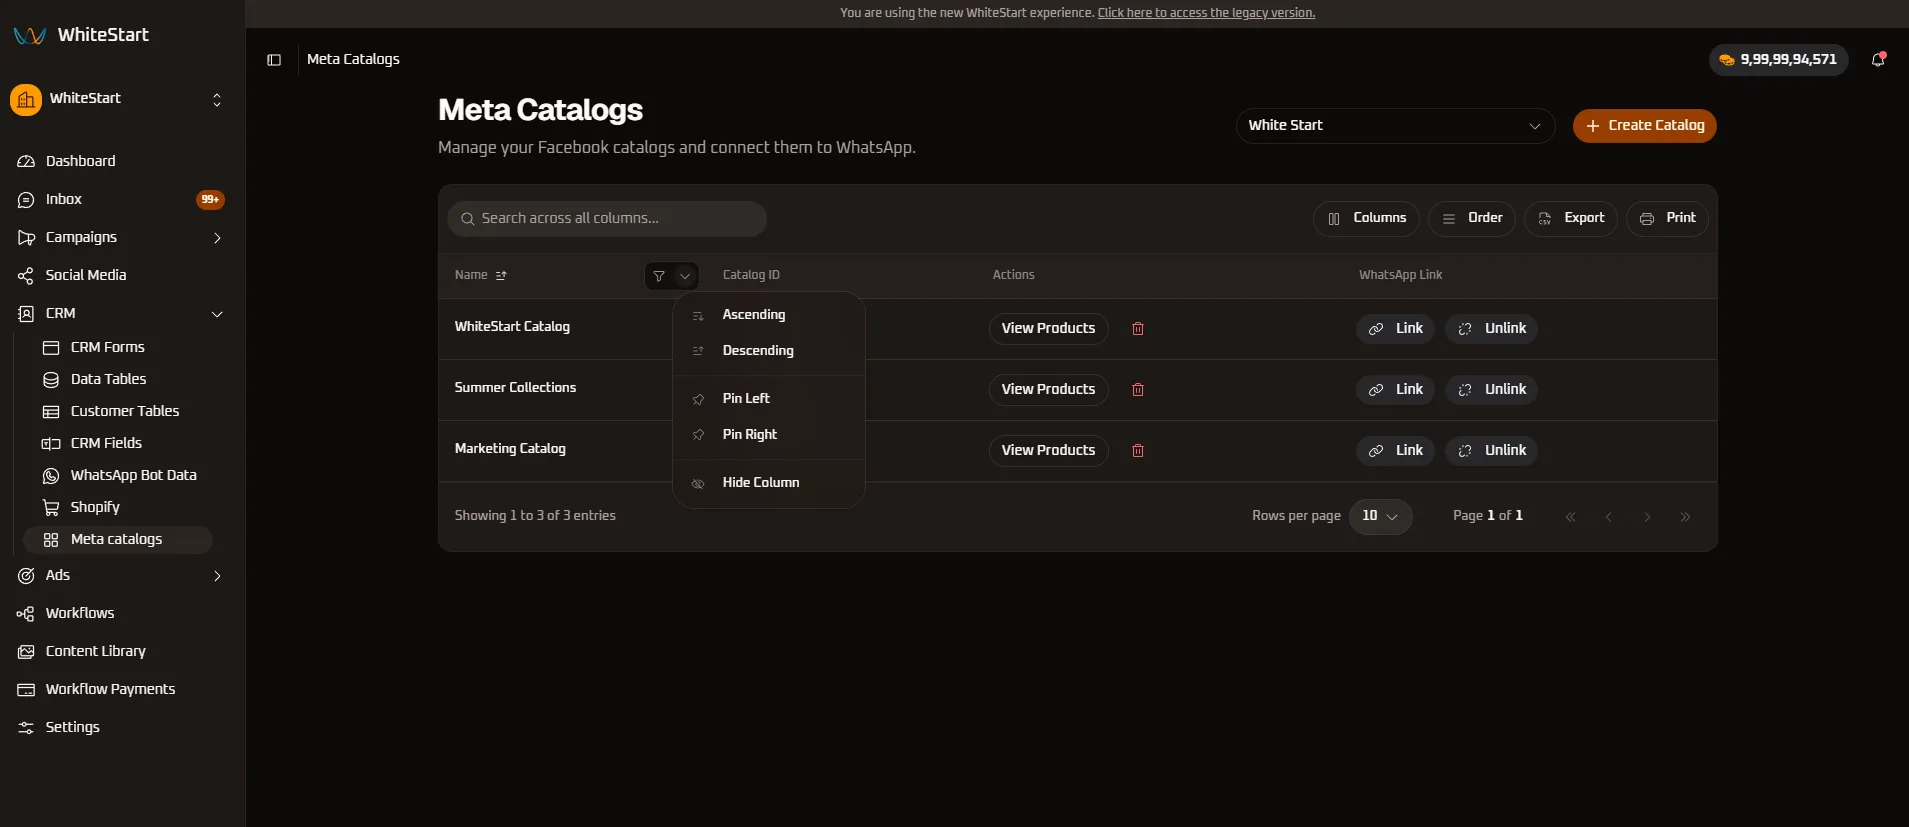The height and width of the screenshot is (827, 1909).
Task: Open the White Start account dropdown
Action: [1395, 126]
